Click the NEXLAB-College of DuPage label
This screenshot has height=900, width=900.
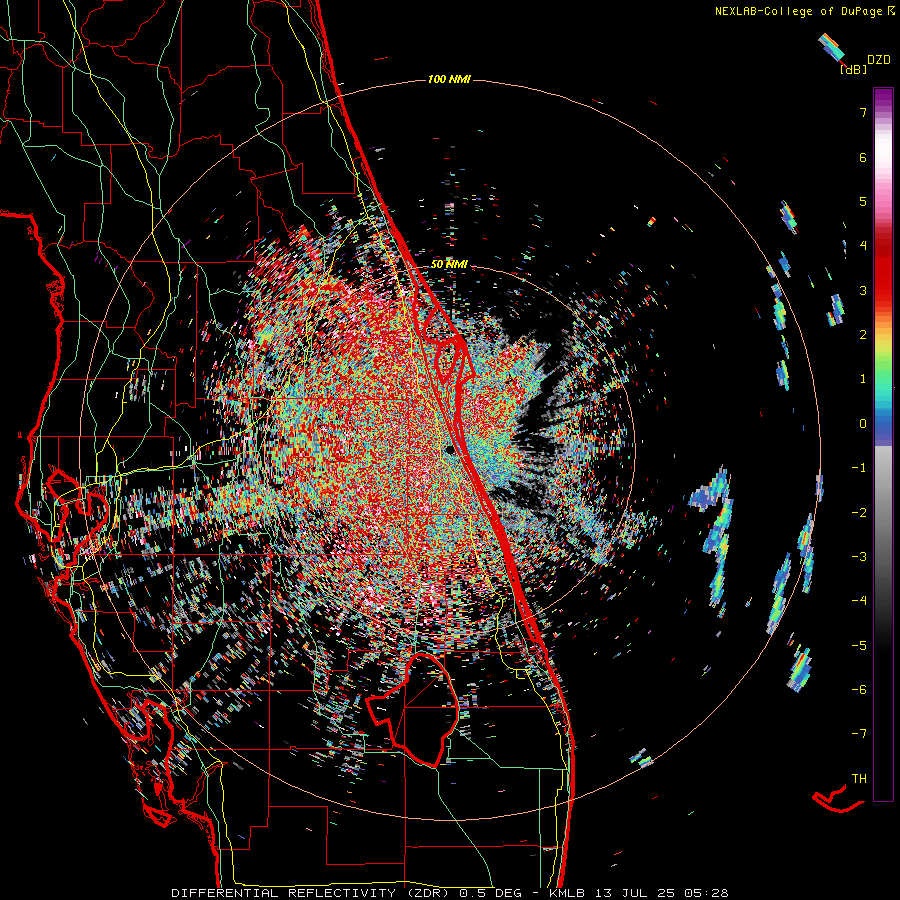point(798,11)
